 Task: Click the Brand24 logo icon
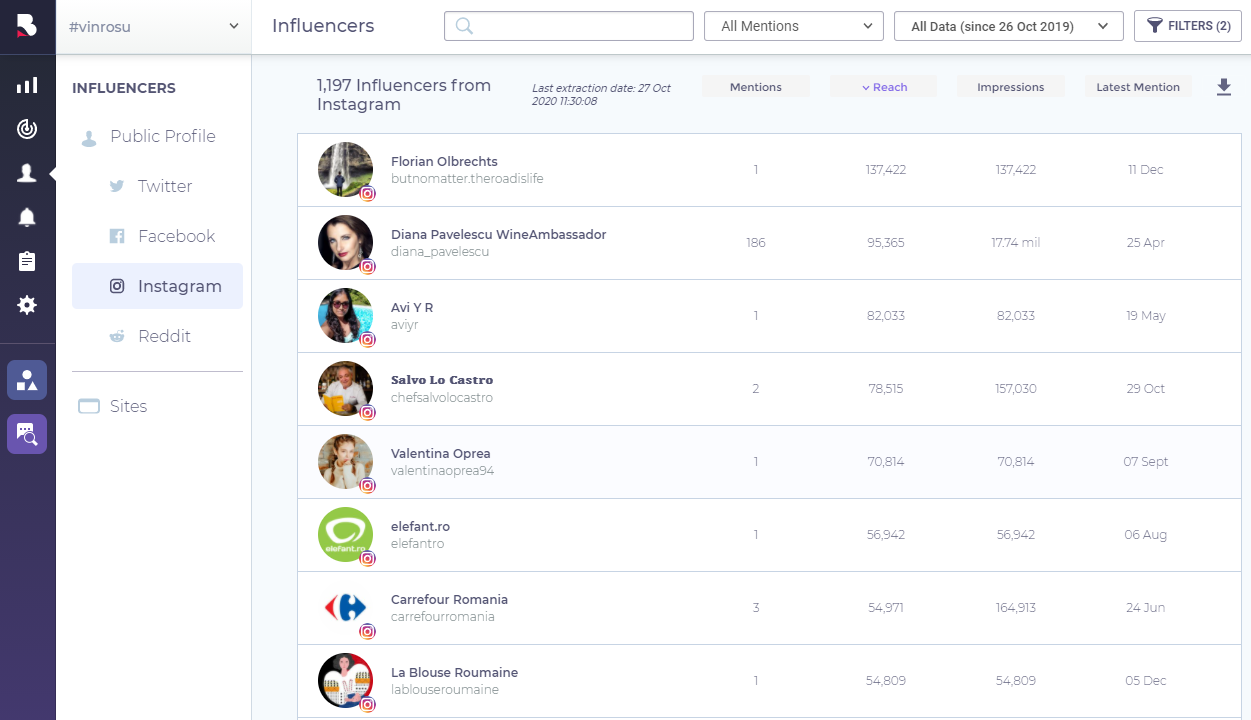[27, 26]
